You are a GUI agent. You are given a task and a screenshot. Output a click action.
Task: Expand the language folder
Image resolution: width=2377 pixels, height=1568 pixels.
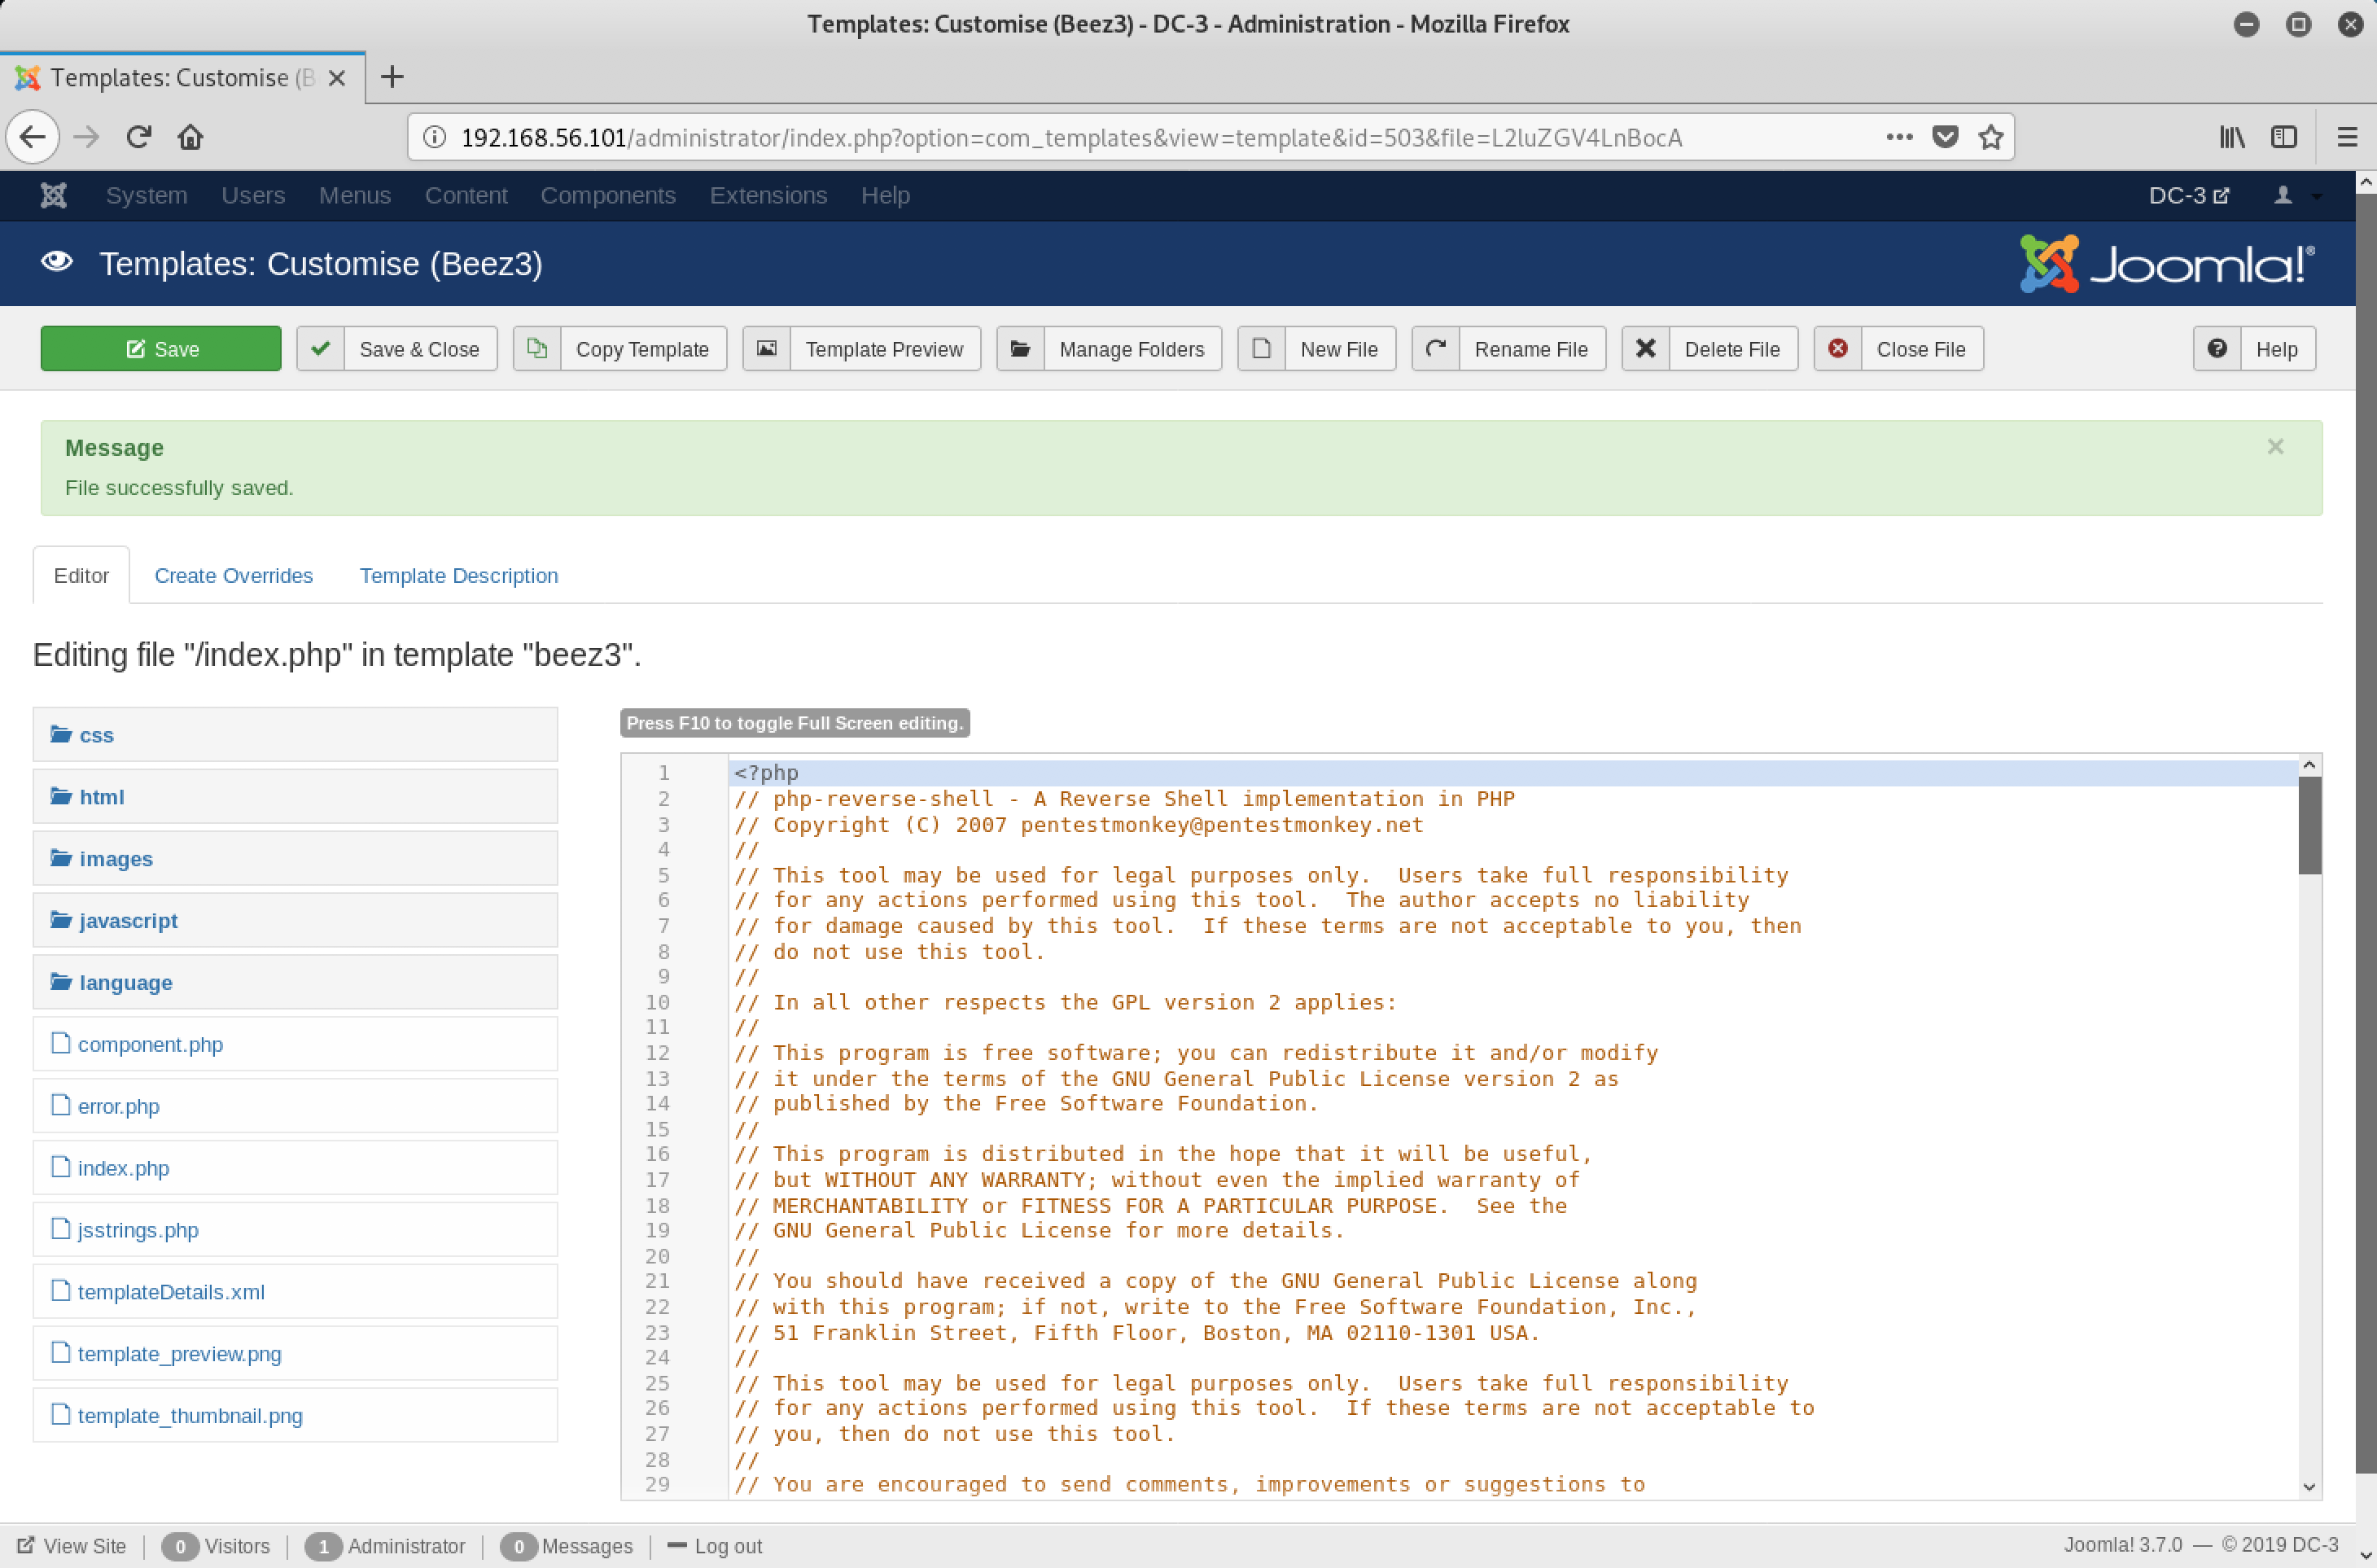coord(295,983)
